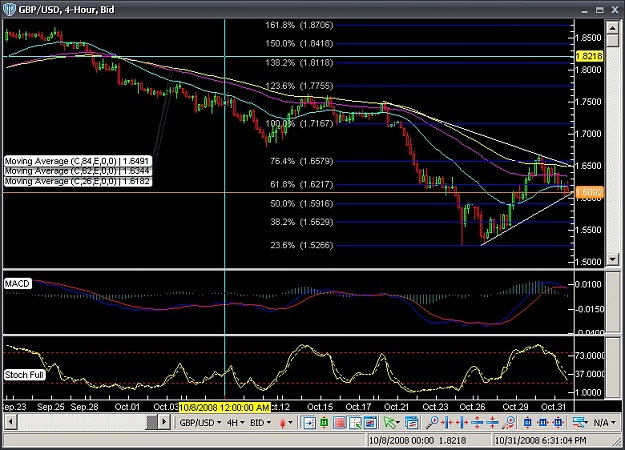
Task: Select Moving Average (C,26,E,0,0) label
Action: [78, 181]
